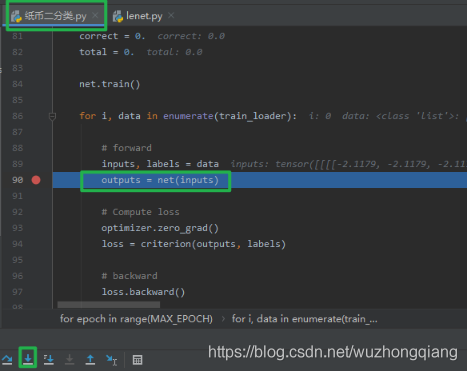This screenshot has width=467, height=371.
Task: Click the '# Compute loss' comment
Action: point(140,212)
